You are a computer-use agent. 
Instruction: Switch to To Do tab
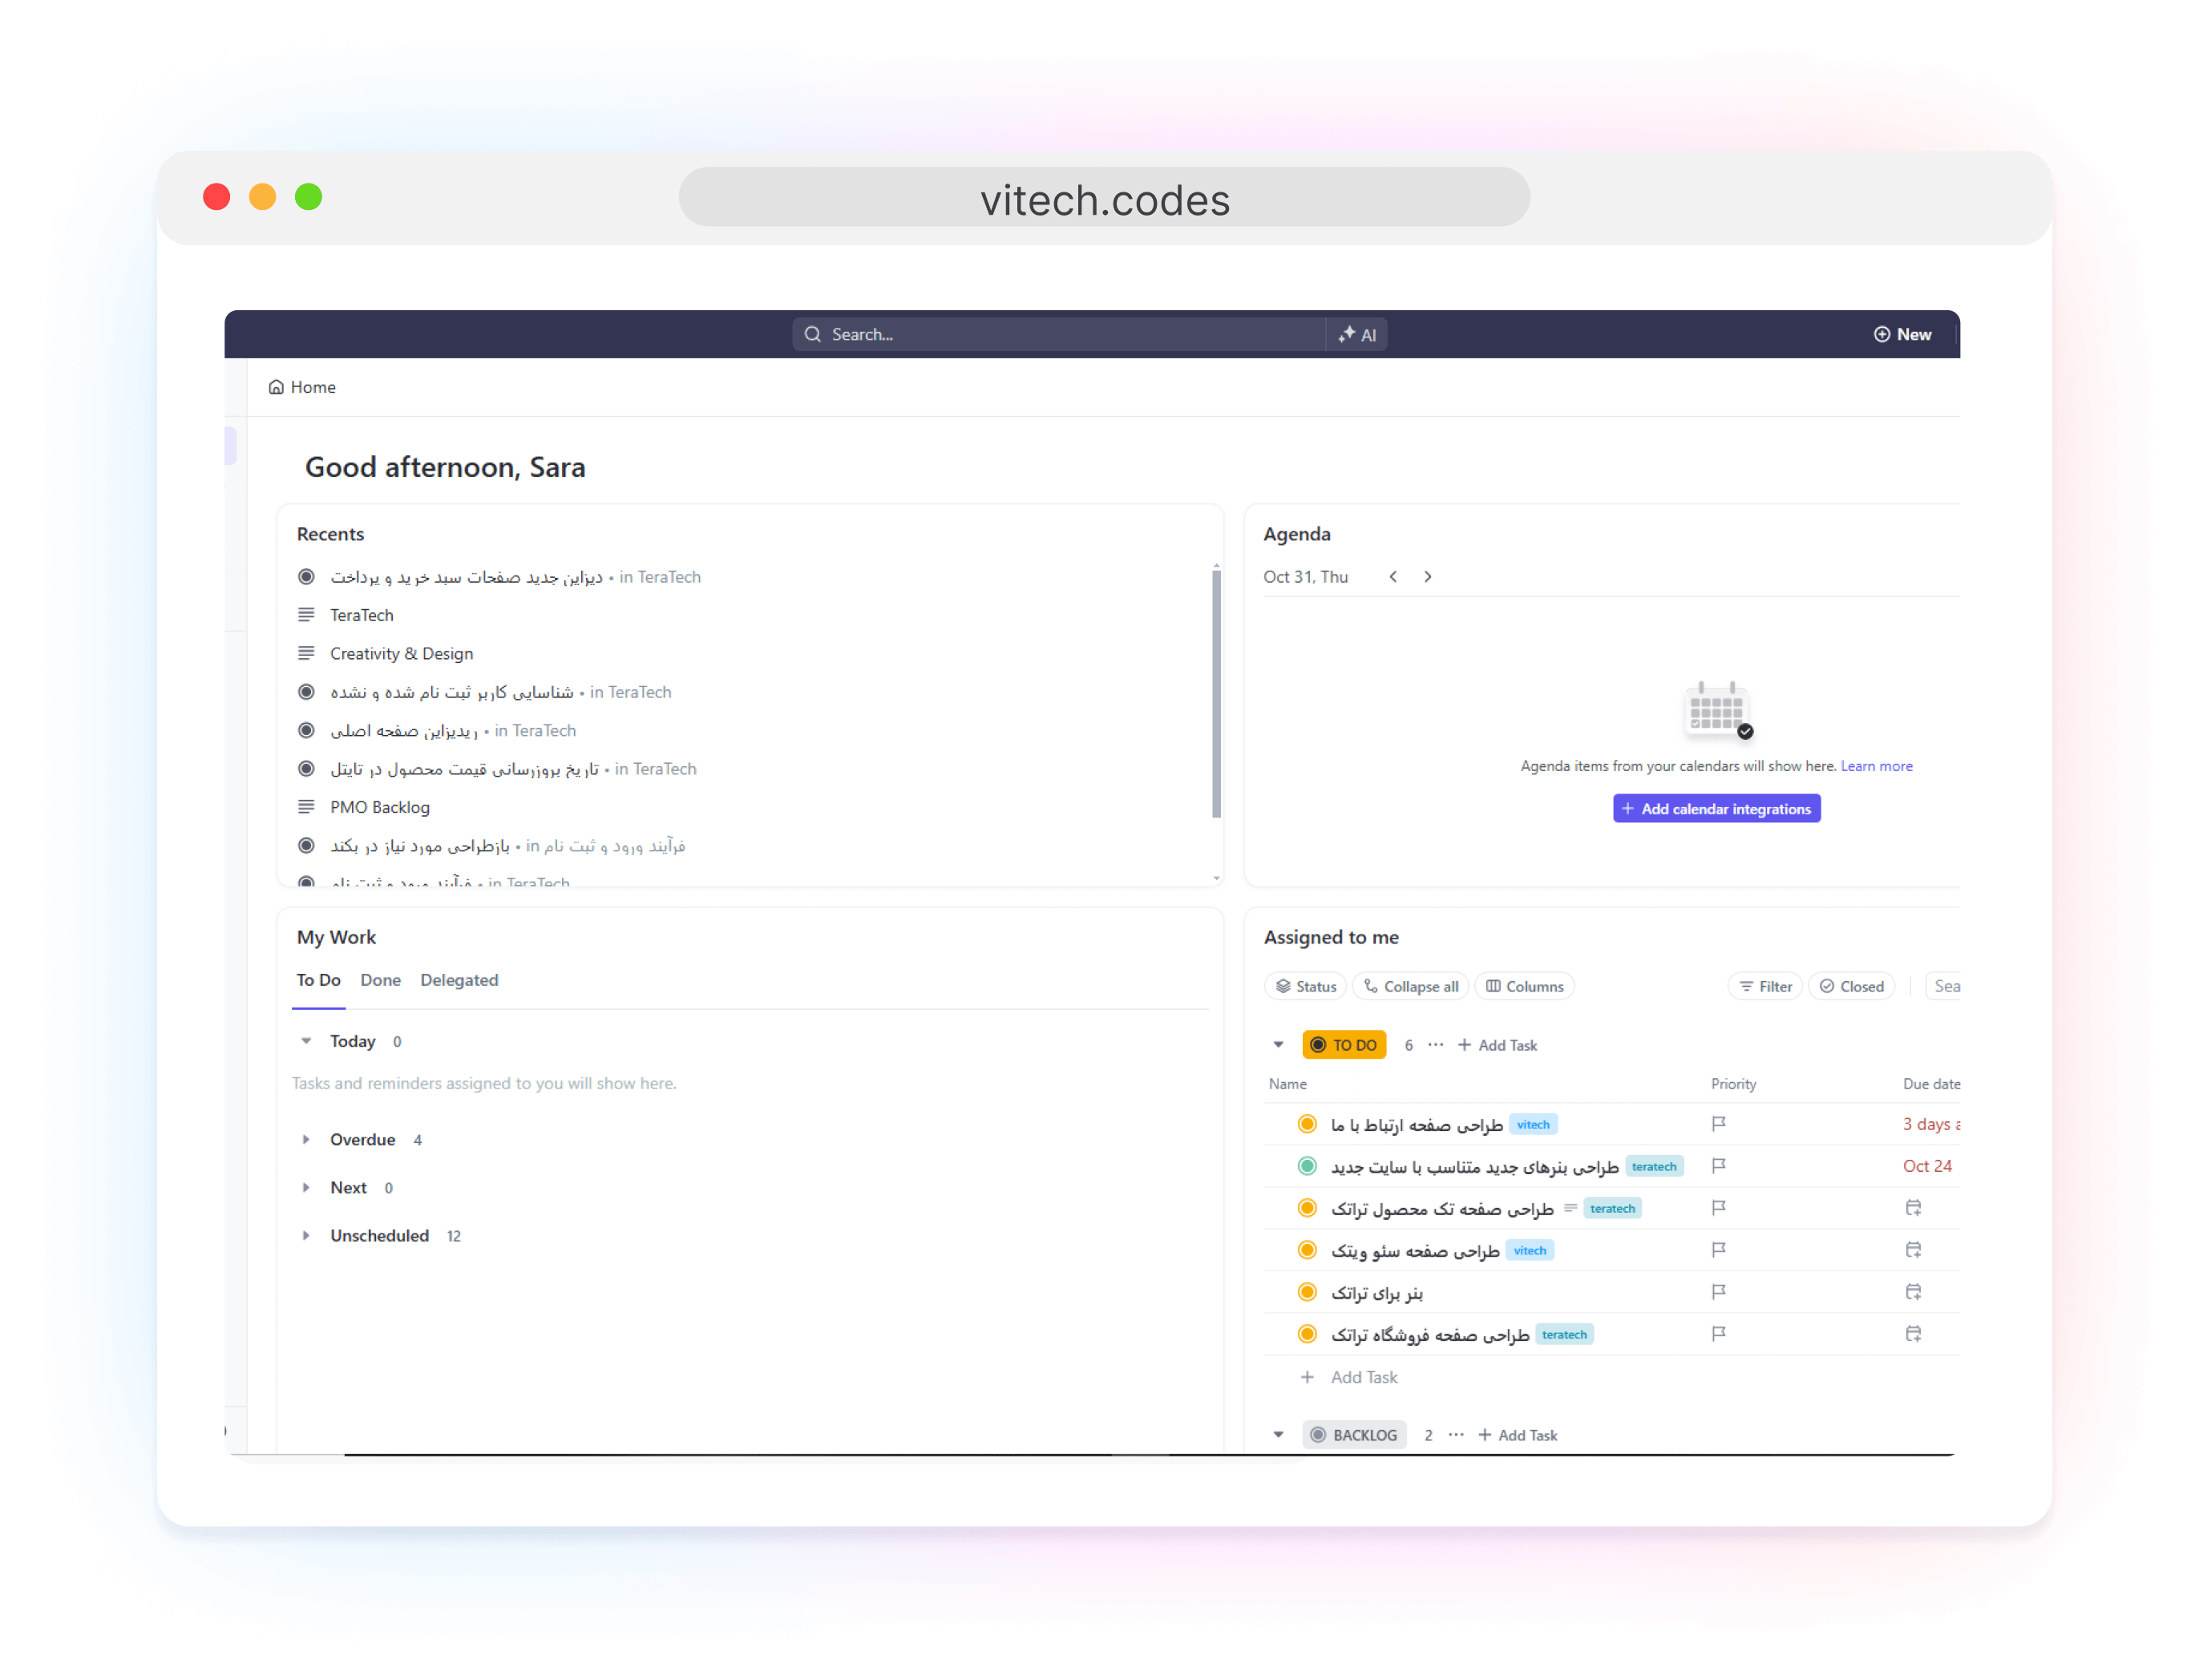click(x=318, y=980)
